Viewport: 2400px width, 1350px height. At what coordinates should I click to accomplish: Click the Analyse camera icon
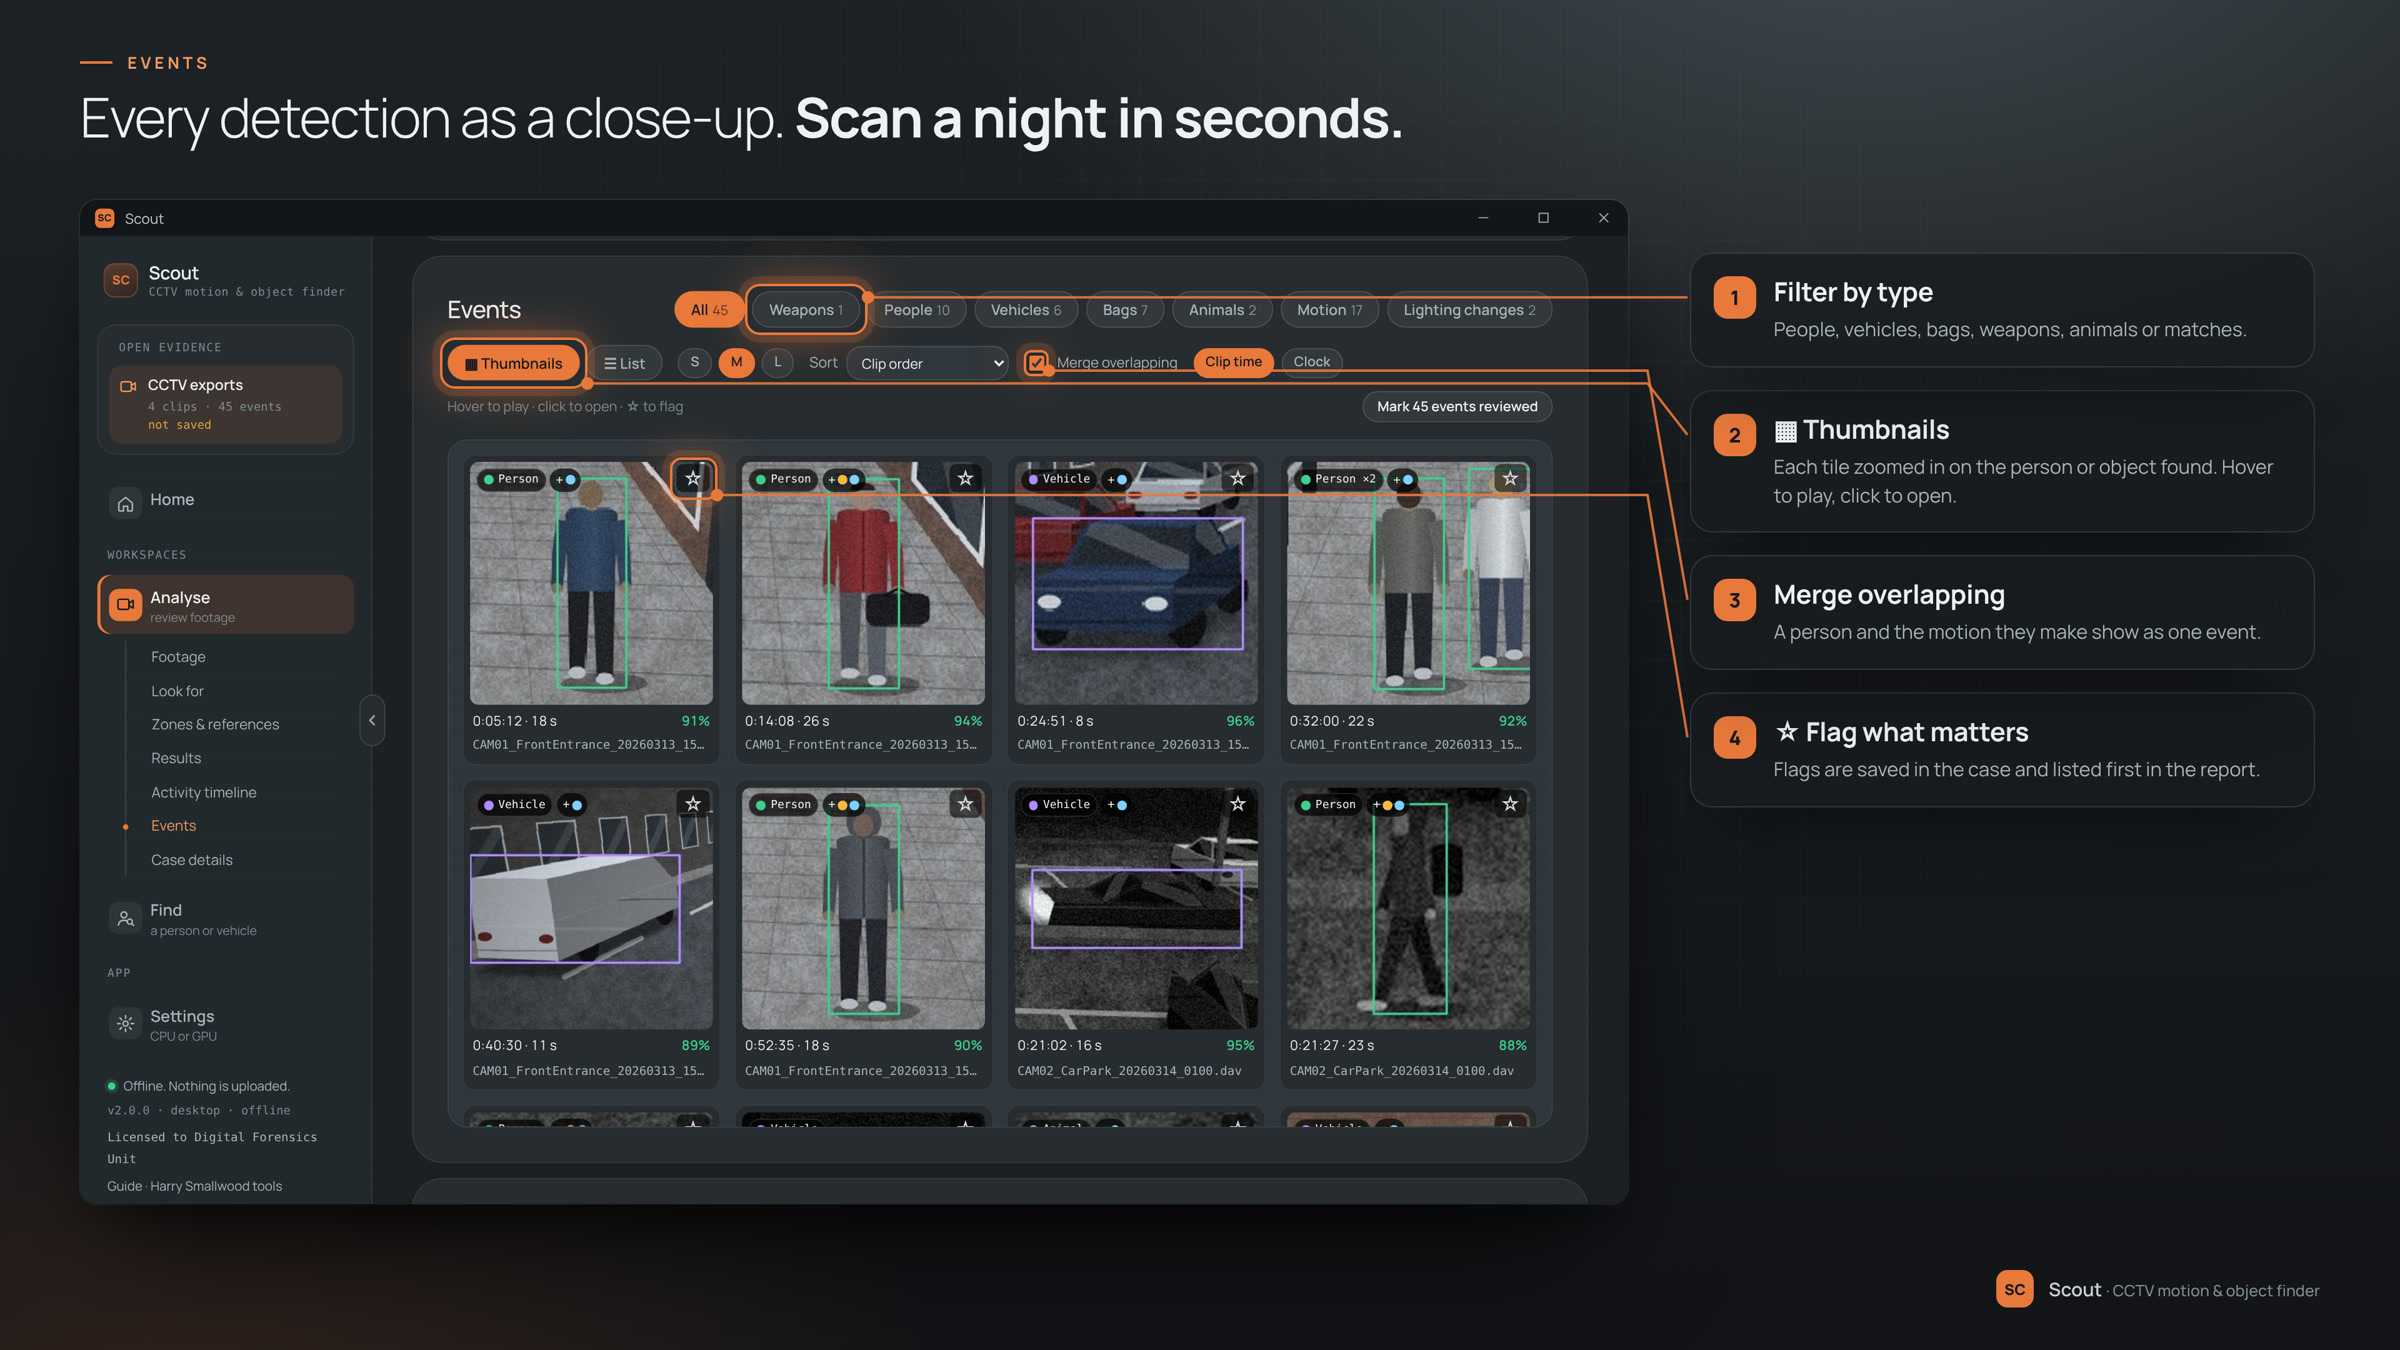click(125, 604)
